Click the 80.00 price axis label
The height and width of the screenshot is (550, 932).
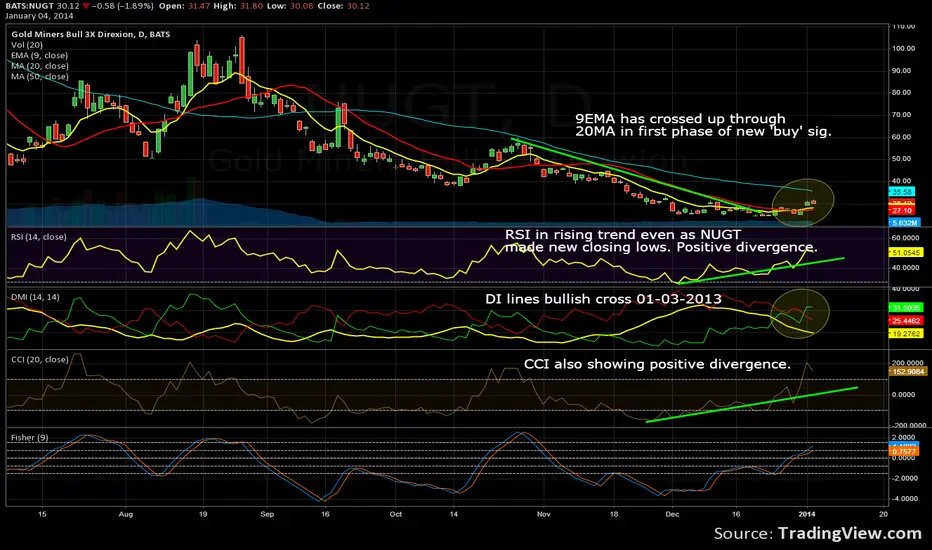[x=901, y=93]
